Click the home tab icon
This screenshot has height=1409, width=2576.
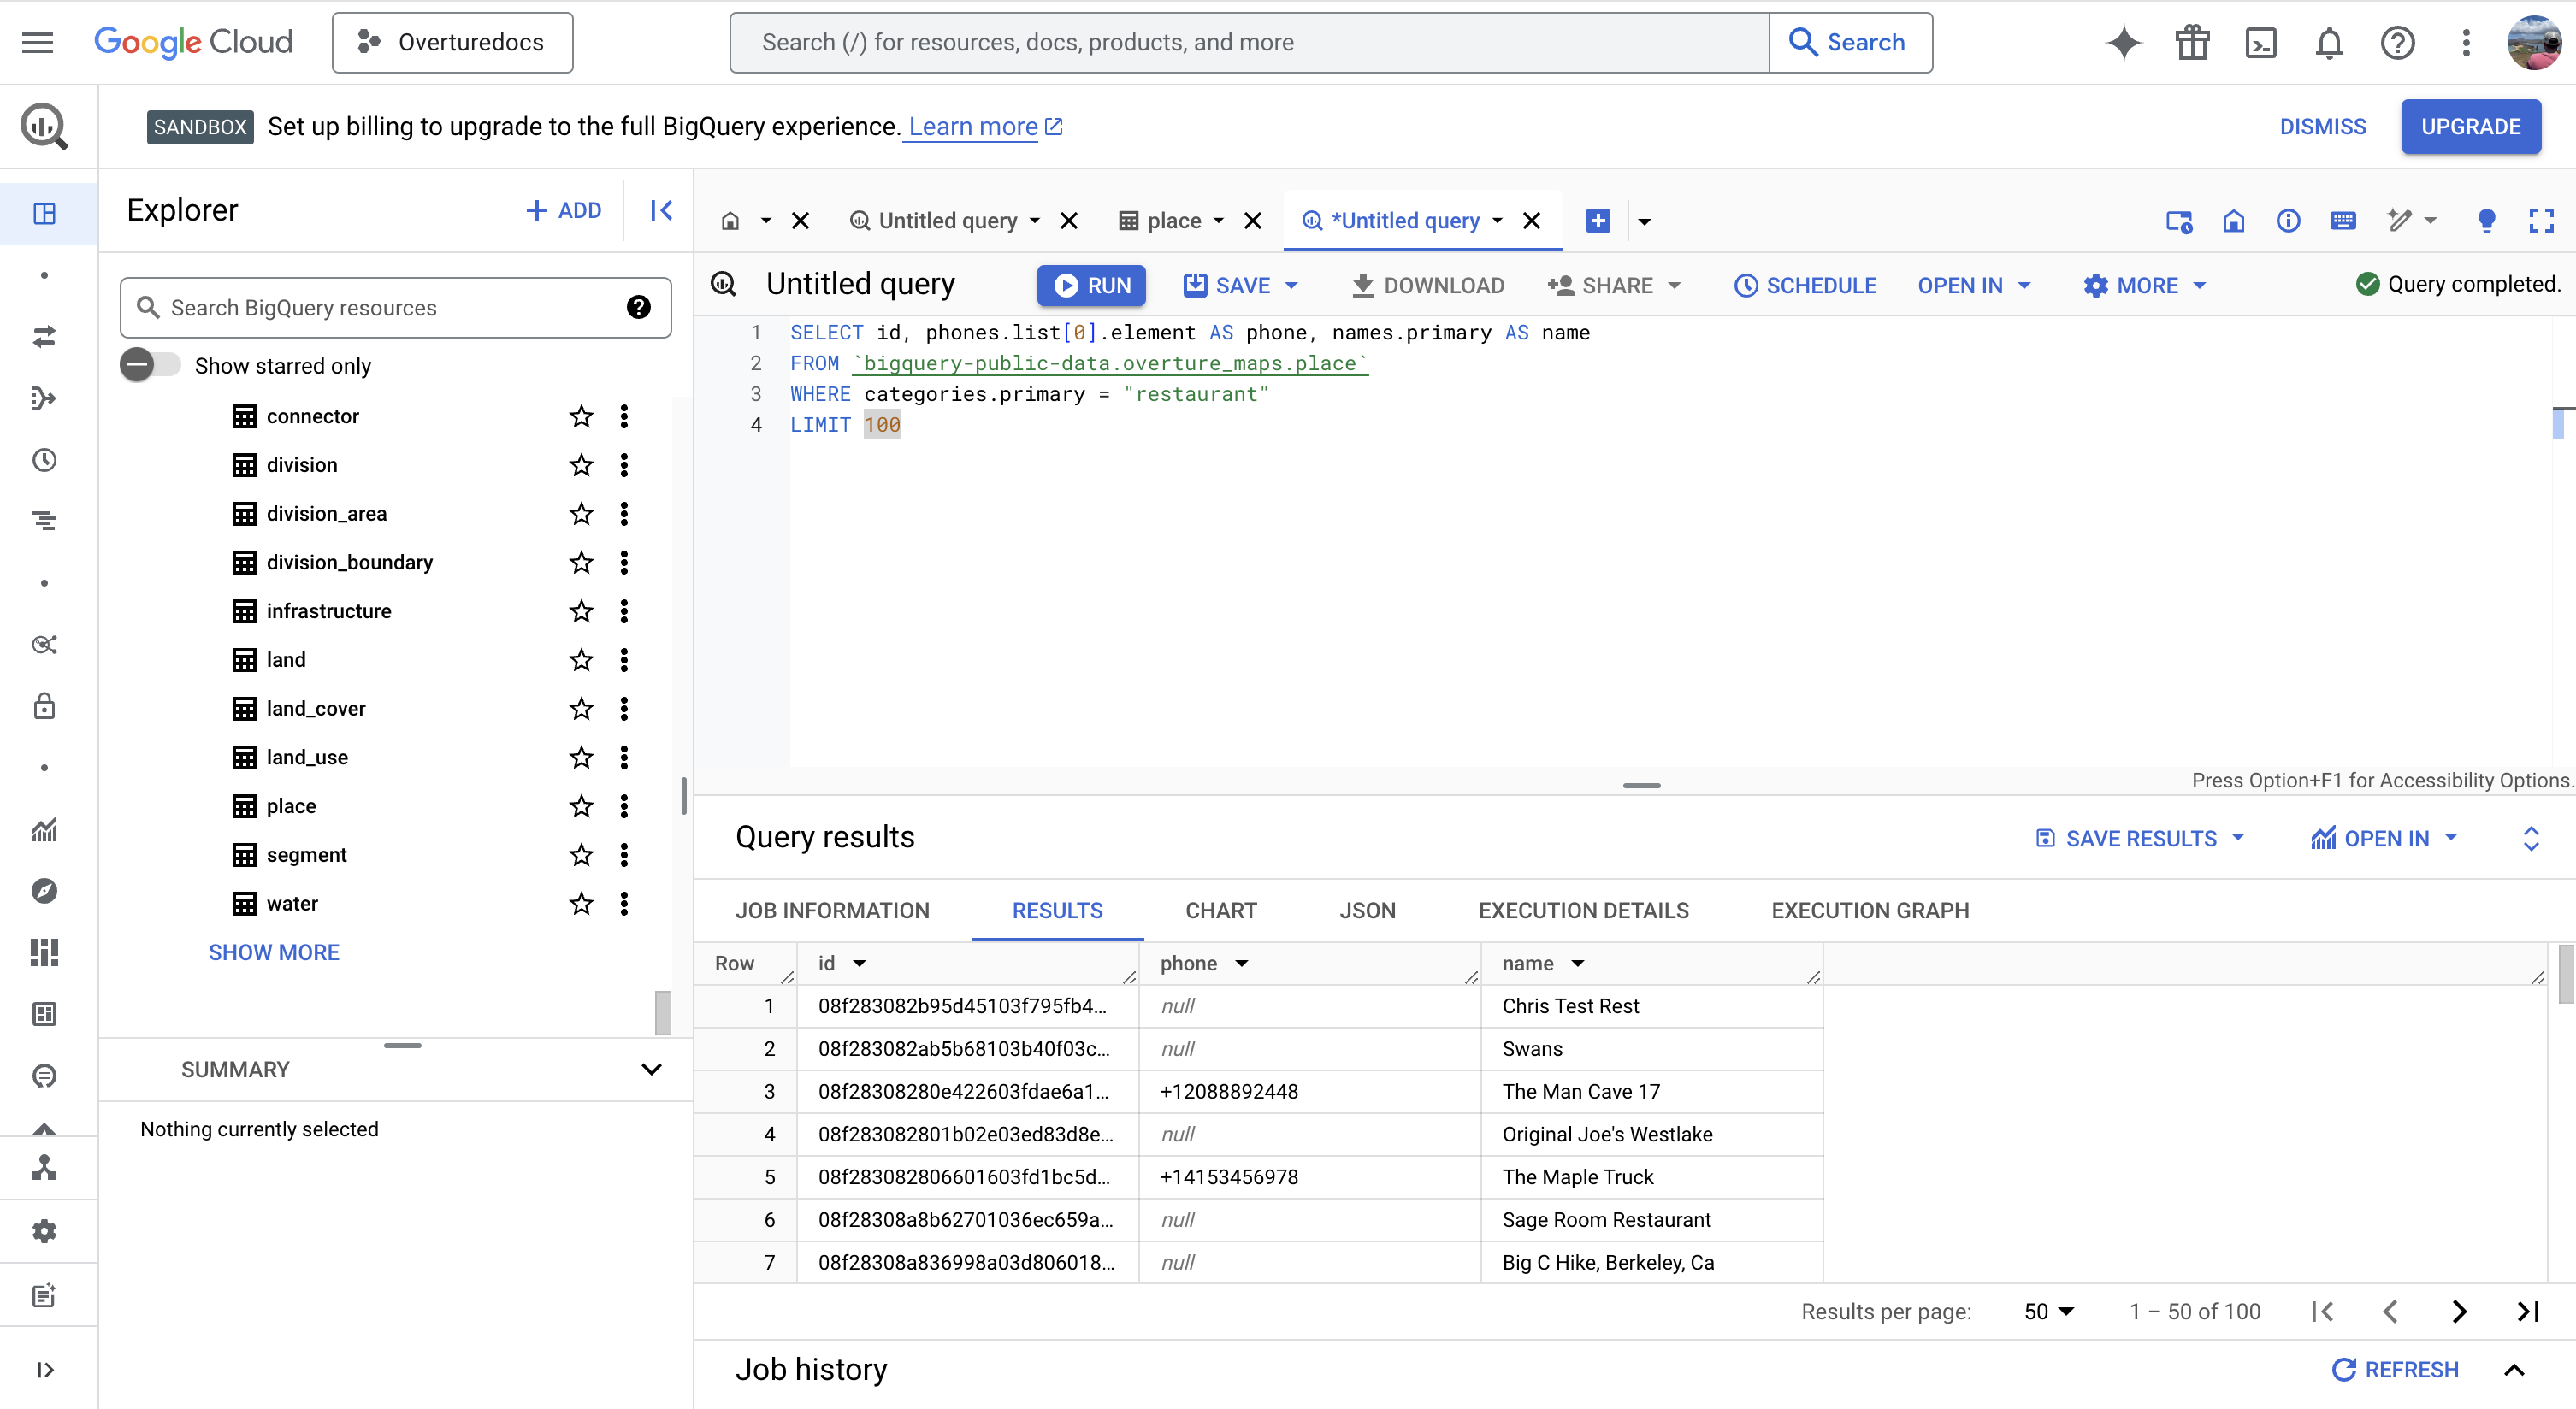tap(730, 220)
